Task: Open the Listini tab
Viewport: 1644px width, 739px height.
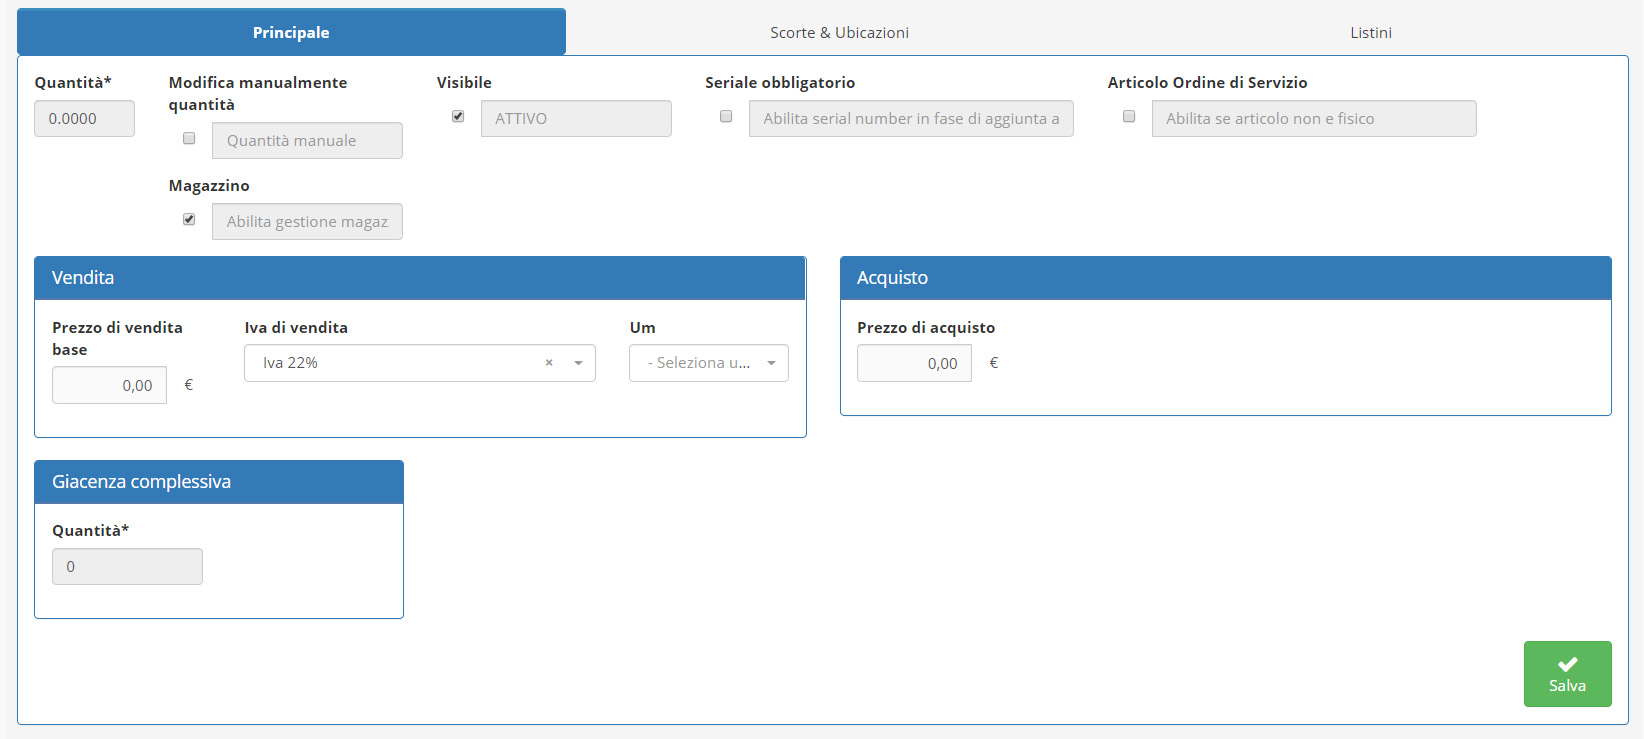Action: pyautogui.click(x=1370, y=33)
